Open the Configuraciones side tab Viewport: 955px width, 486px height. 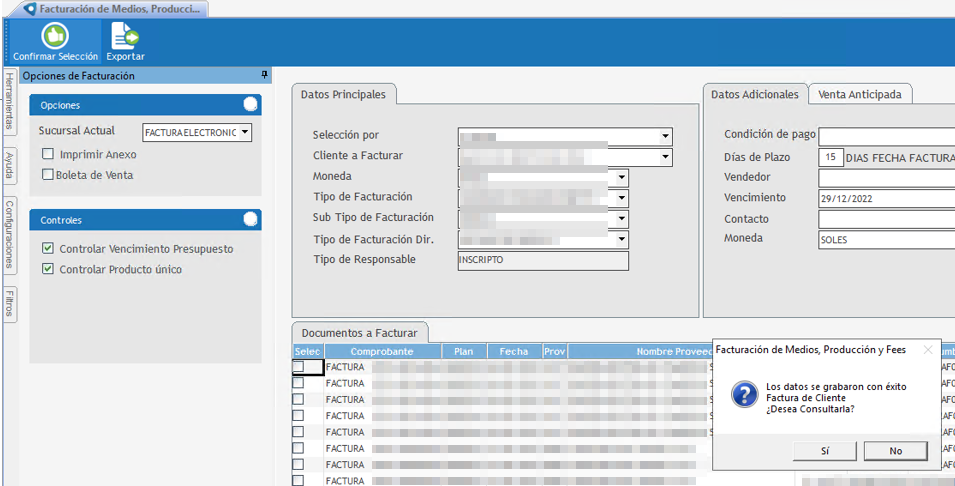point(10,234)
